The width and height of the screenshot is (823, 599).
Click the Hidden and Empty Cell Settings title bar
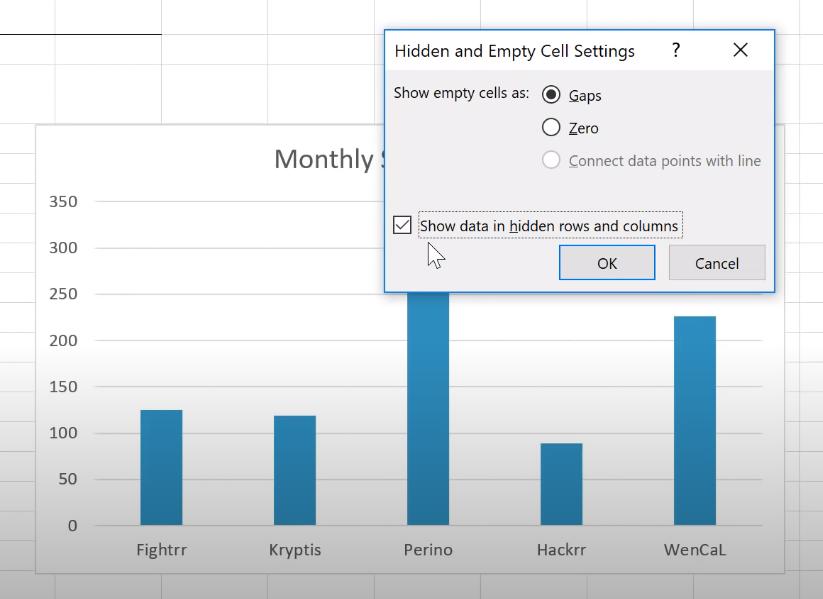pos(515,51)
